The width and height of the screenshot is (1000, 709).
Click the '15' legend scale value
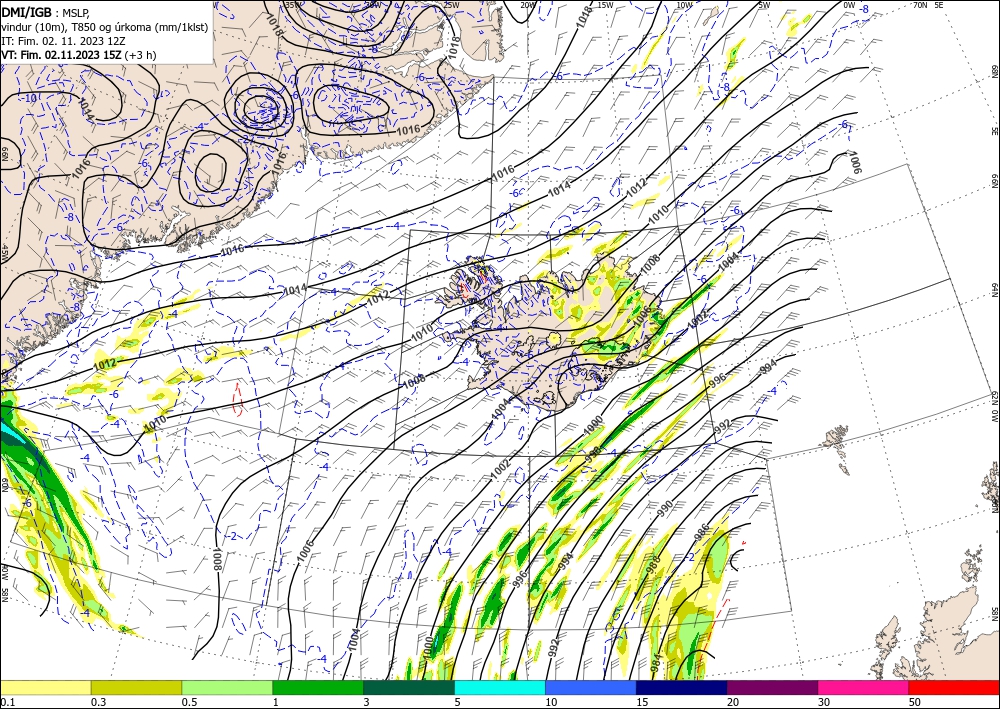(642, 702)
